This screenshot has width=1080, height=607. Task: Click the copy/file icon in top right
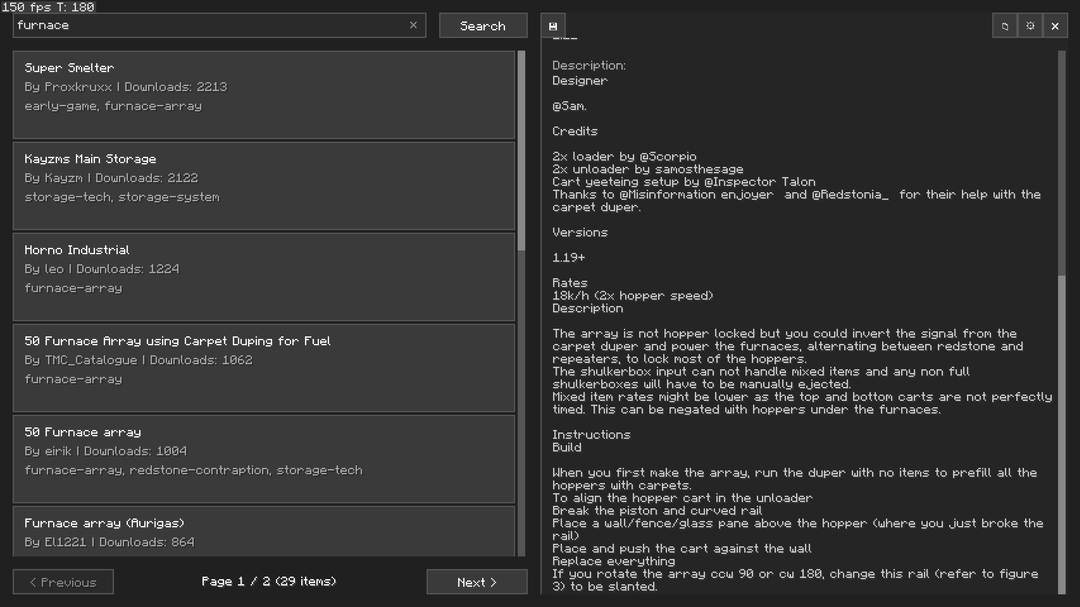1005,26
